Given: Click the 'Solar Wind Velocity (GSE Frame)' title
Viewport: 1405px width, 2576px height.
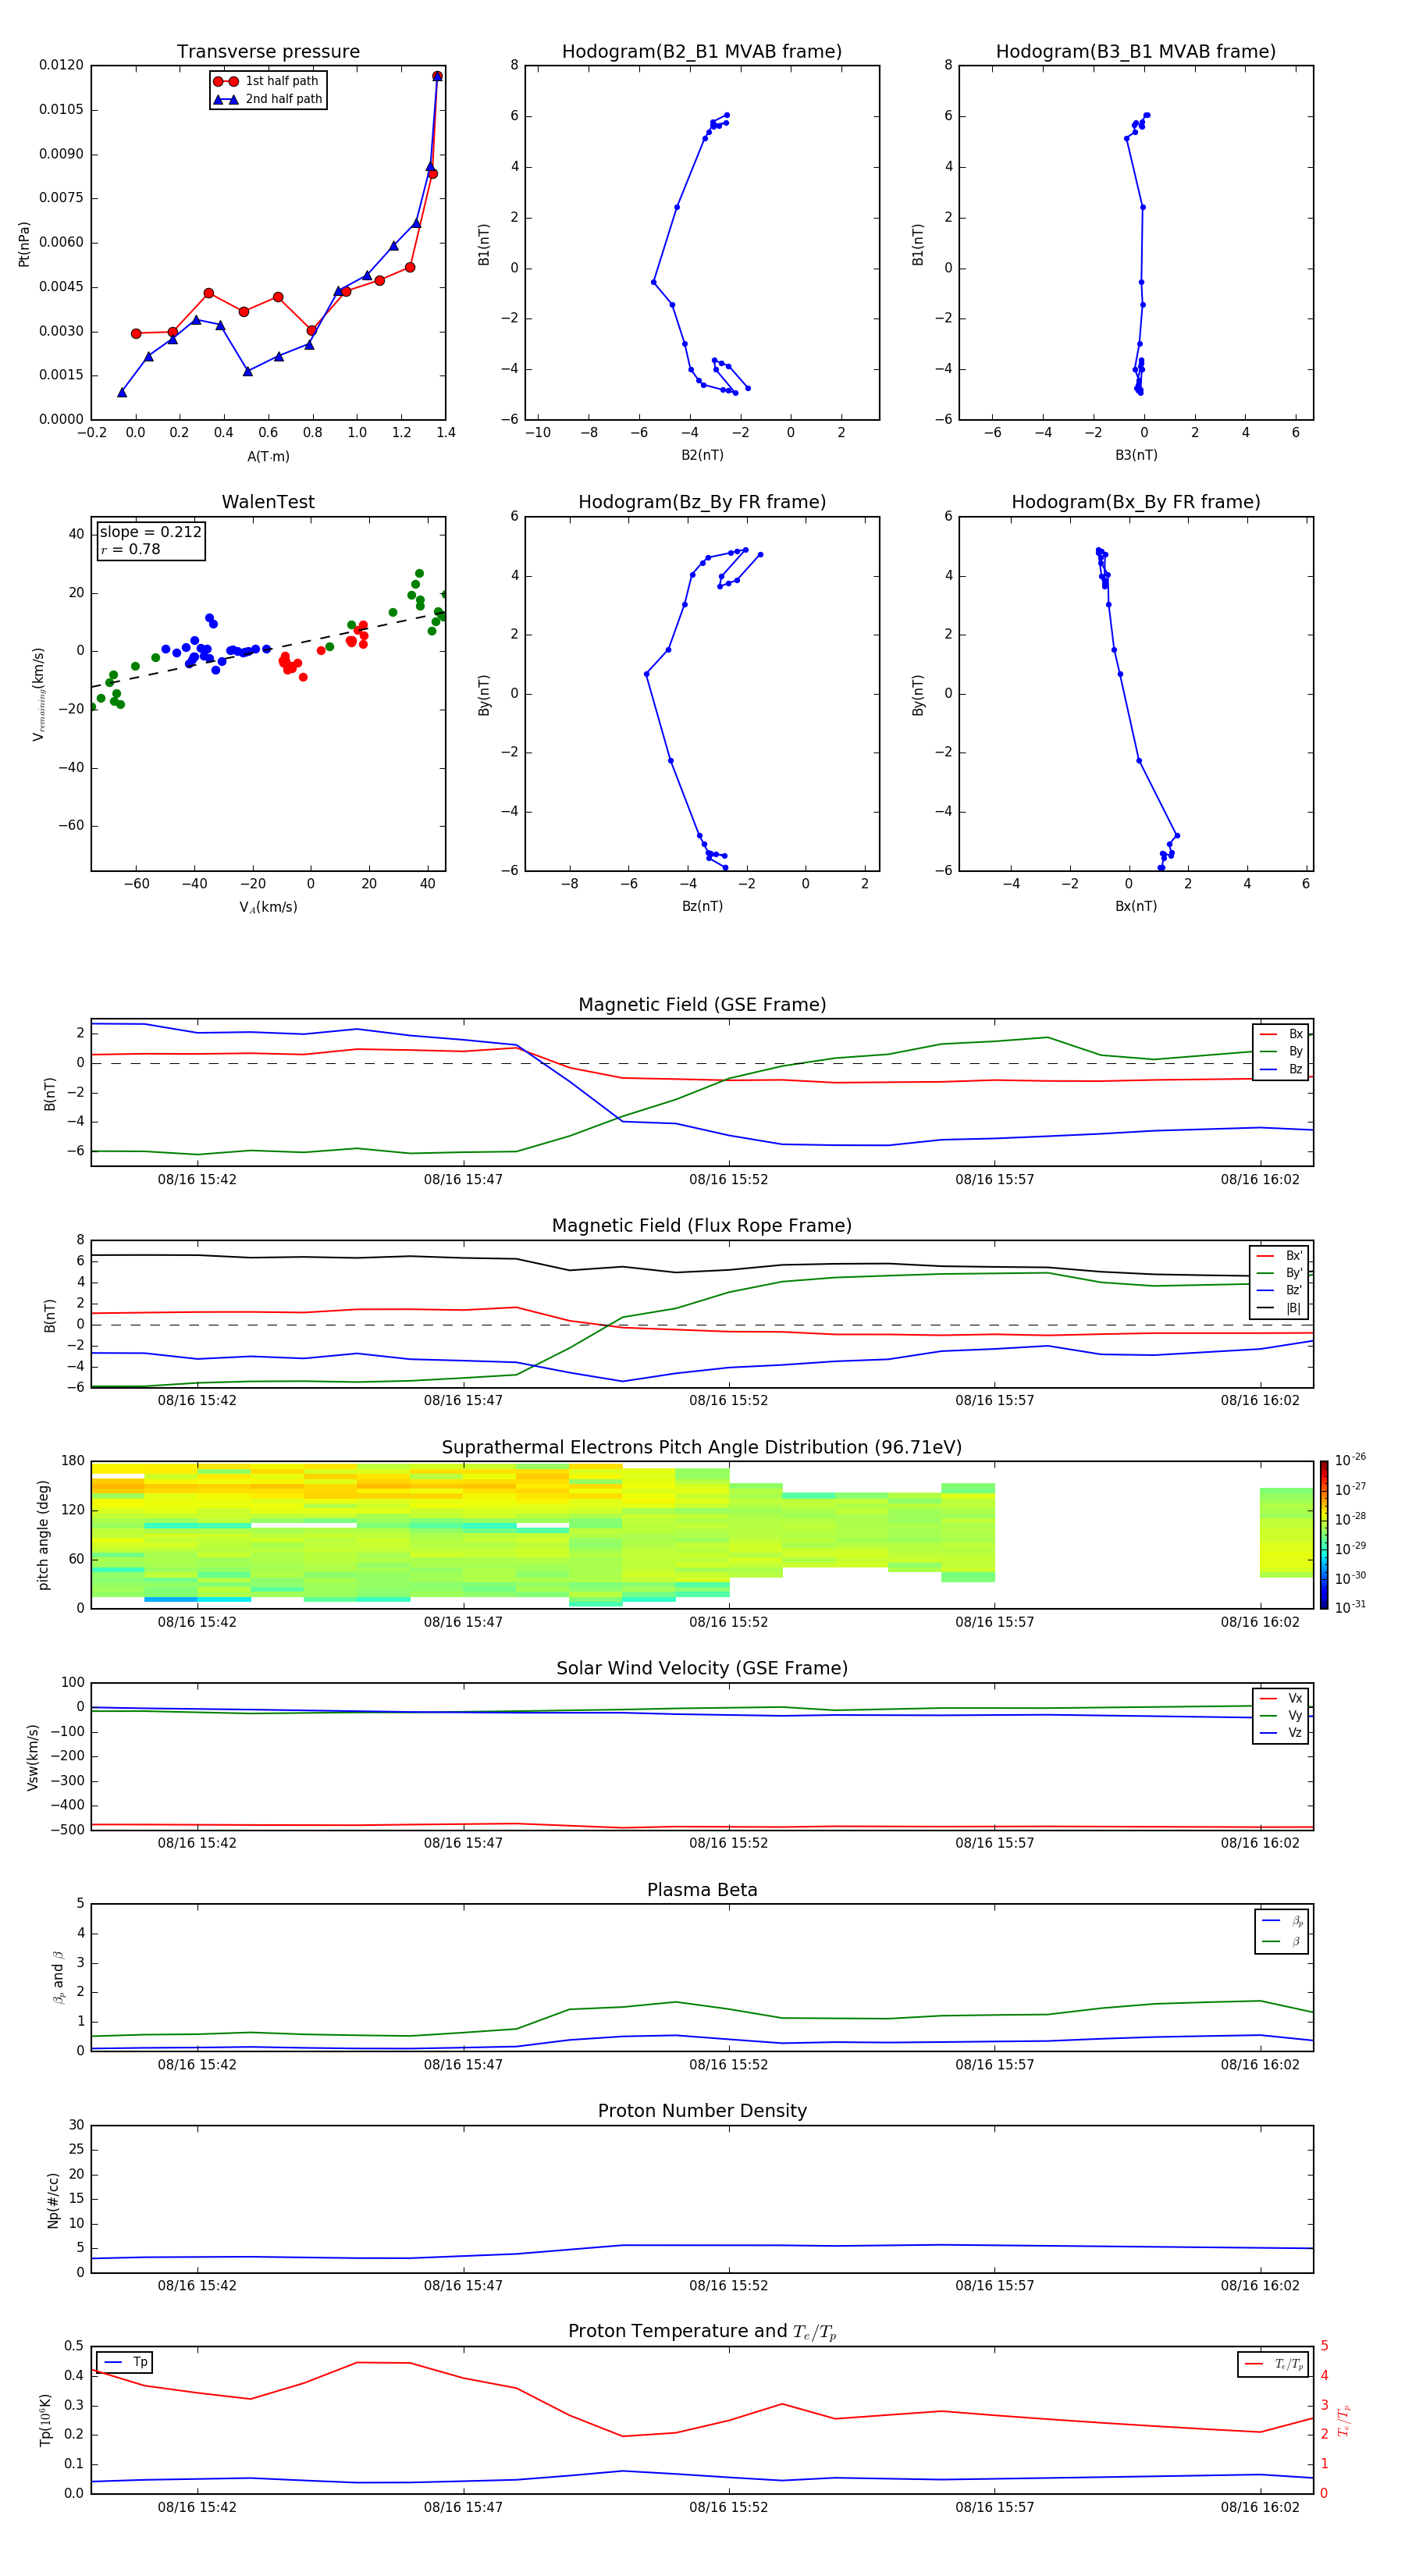Looking at the screenshot, I should [702, 1669].
